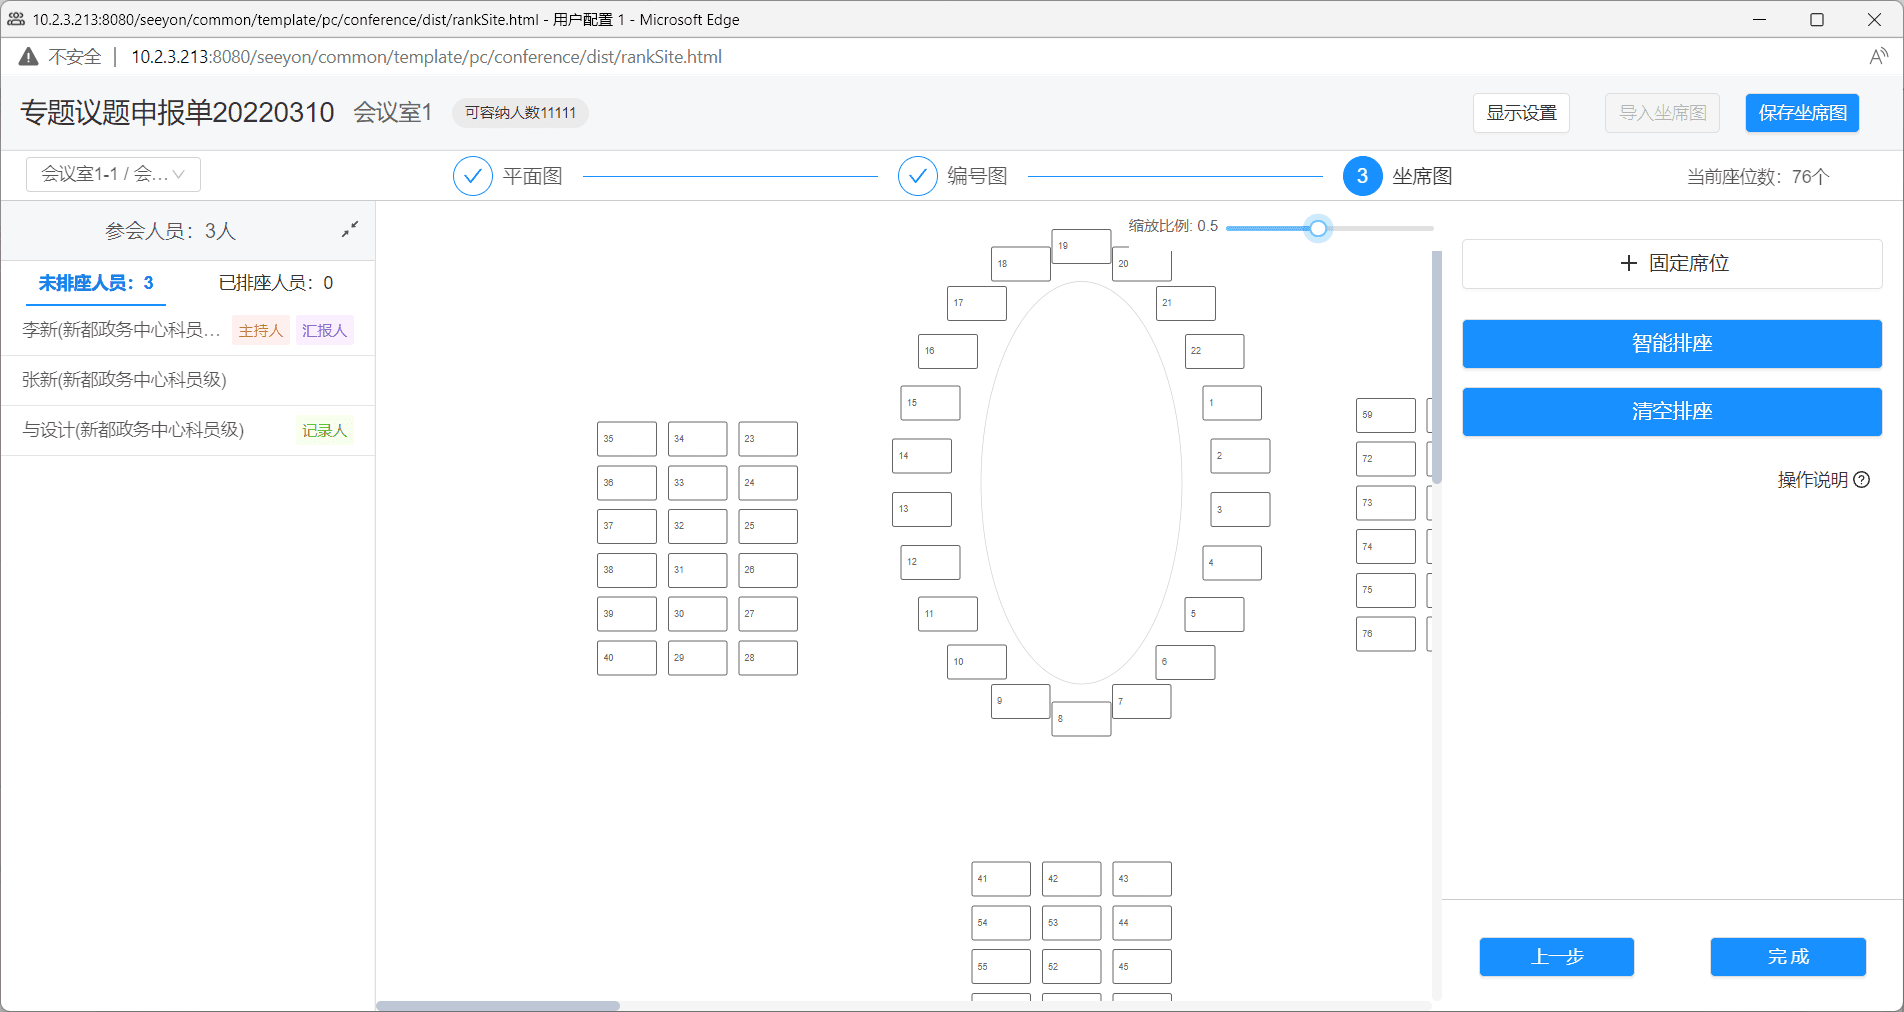Click seat 23 in the left seat block
Screen dimensions: 1904x1012
768,439
